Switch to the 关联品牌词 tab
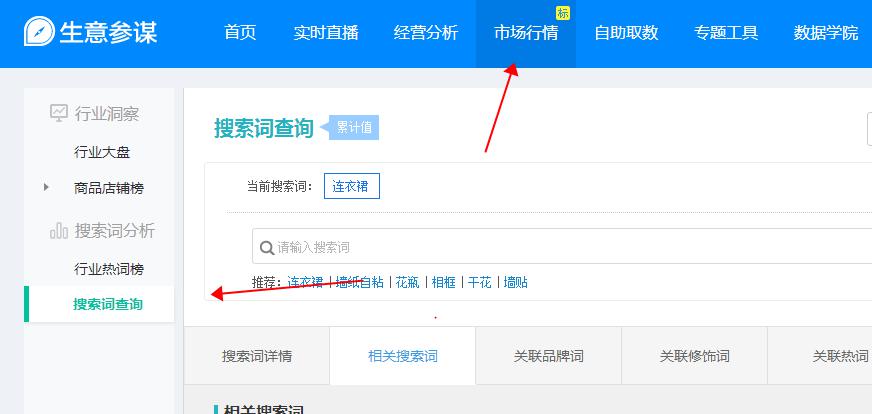872x414 pixels. click(x=549, y=356)
